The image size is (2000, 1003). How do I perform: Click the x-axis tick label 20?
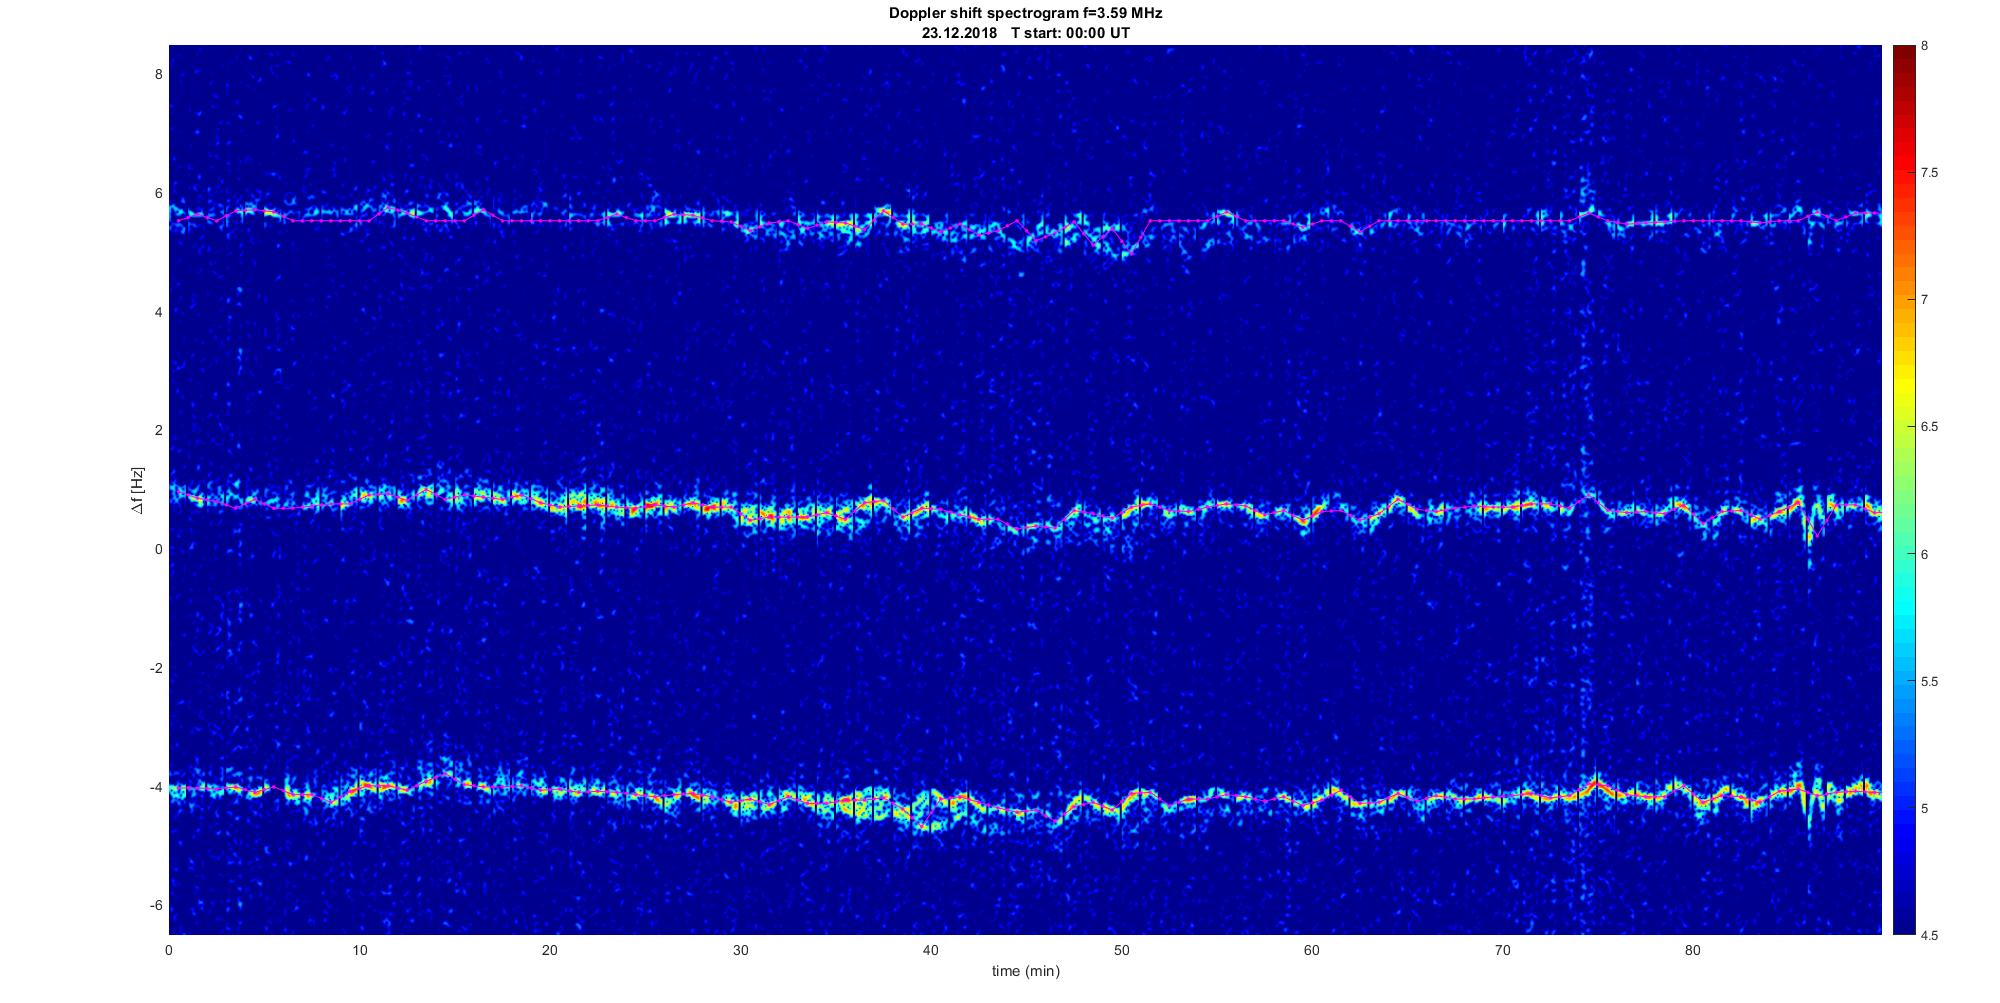tap(549, 950)
